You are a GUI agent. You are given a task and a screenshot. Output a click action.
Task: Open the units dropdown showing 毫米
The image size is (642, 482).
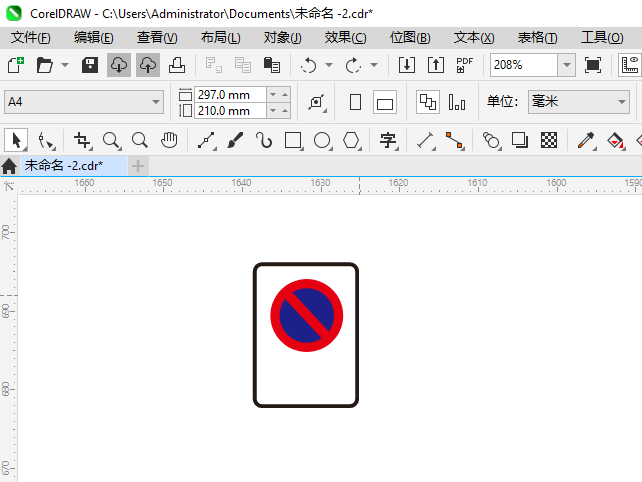(x=579, y=102)
